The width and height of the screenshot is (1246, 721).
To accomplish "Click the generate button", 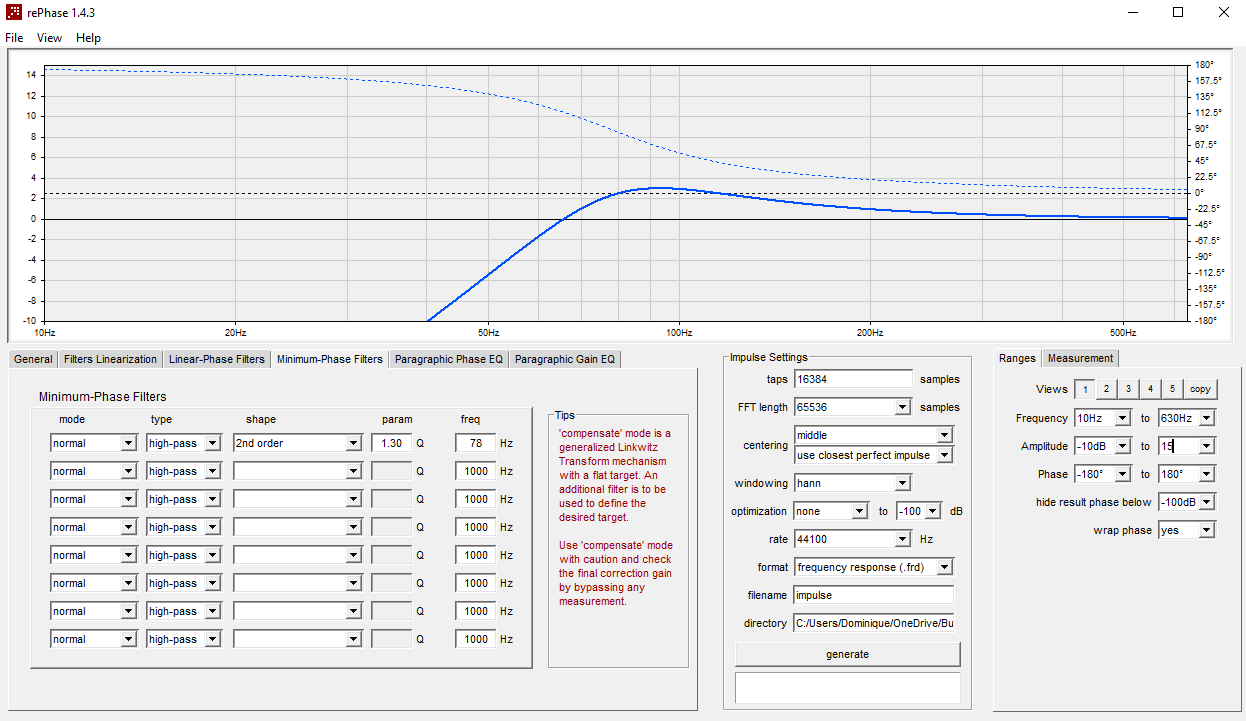I will tap(847, 654).
